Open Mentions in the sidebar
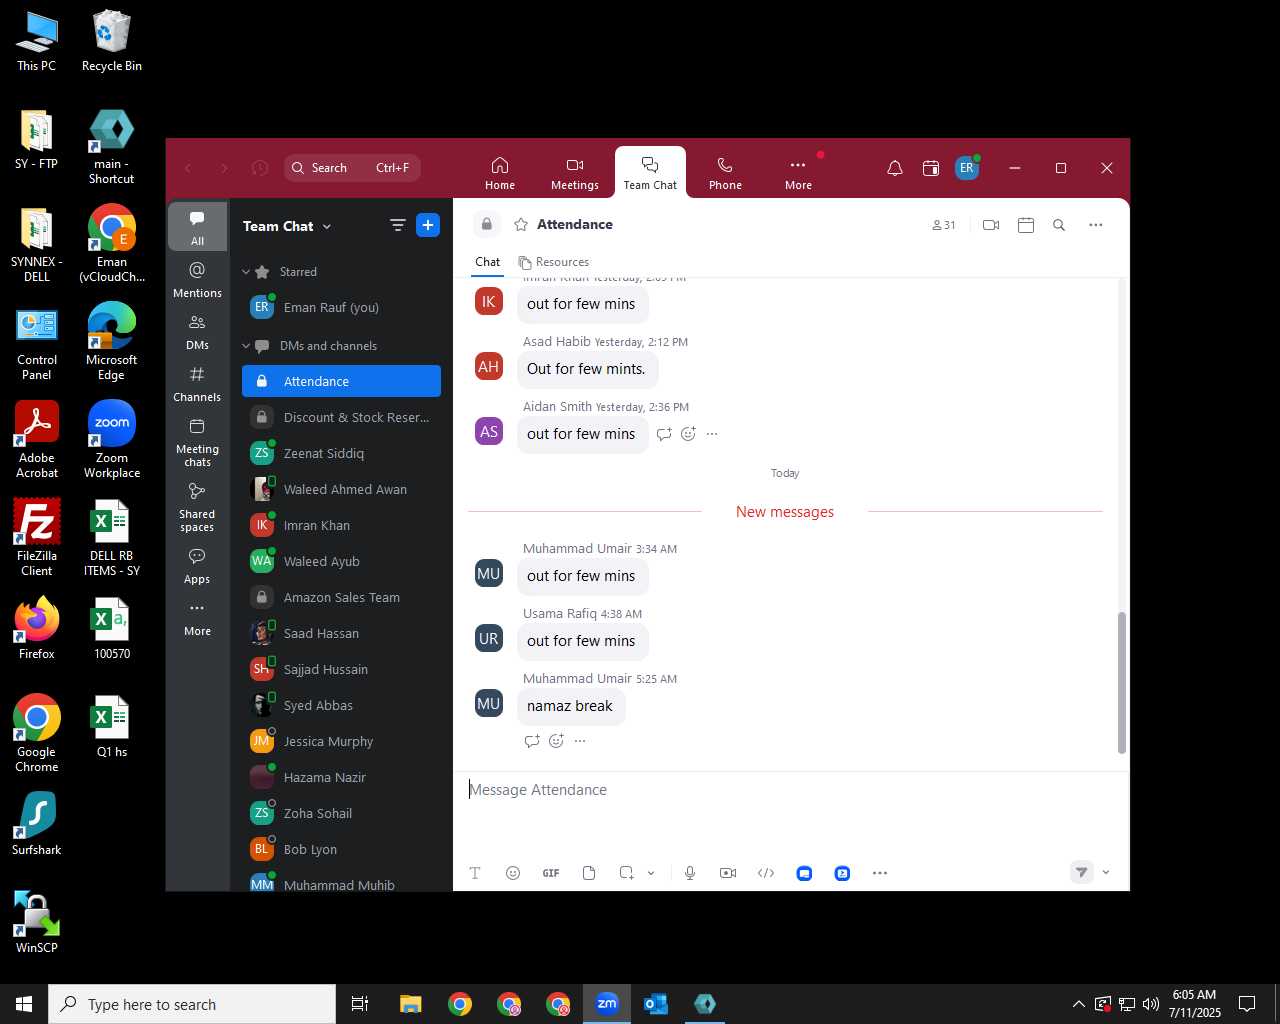This screenshot has width=1280, height=1024. [x=197, y=280]
